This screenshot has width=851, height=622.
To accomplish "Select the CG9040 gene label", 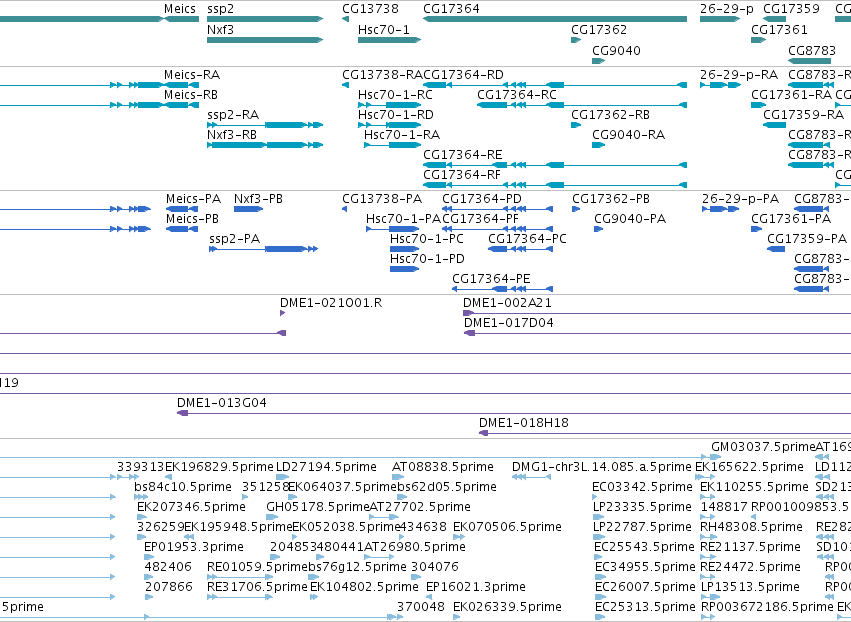I will (x=616, y=50).
